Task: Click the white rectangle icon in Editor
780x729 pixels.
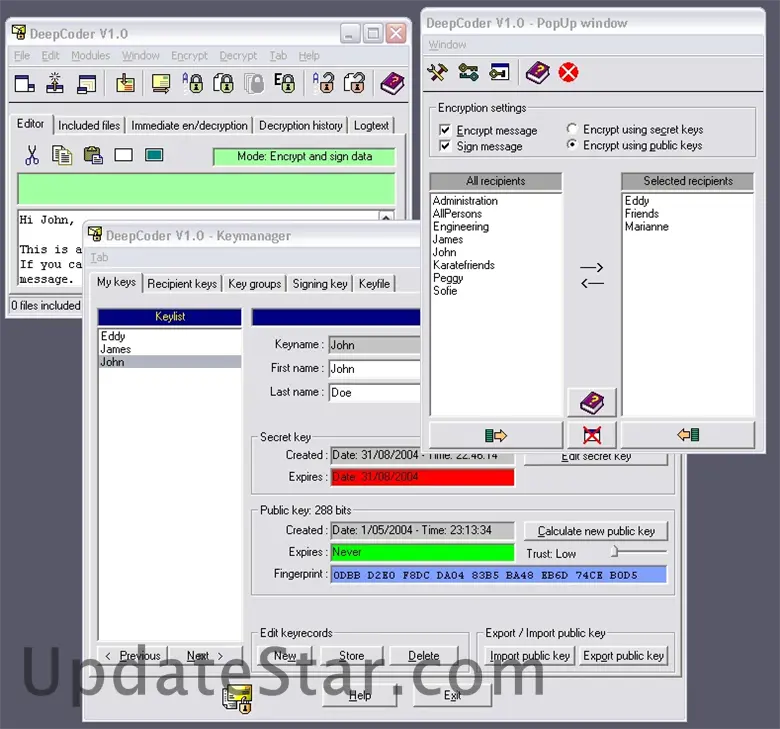Action: (x=123, y=155)
